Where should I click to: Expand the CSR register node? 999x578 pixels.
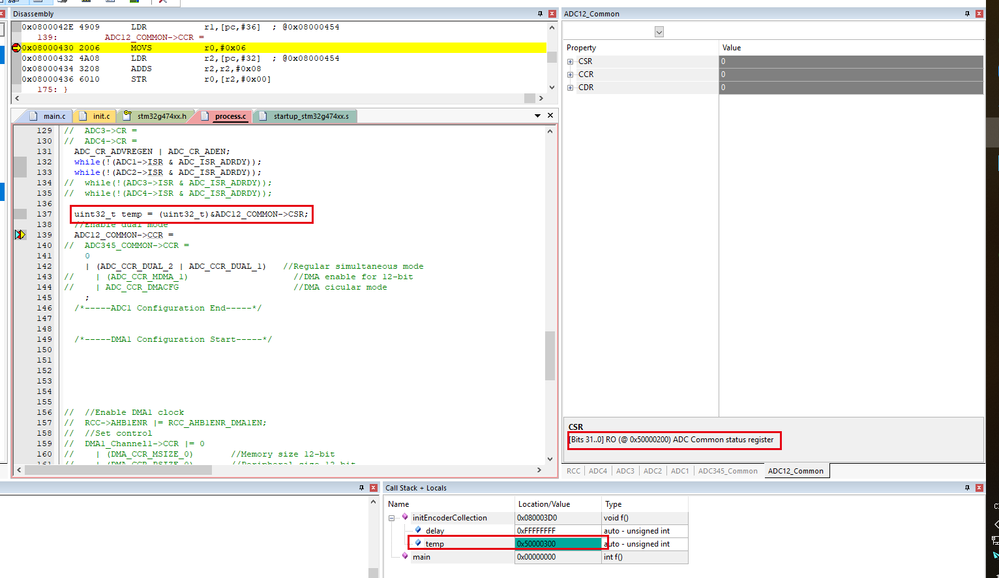570,62
